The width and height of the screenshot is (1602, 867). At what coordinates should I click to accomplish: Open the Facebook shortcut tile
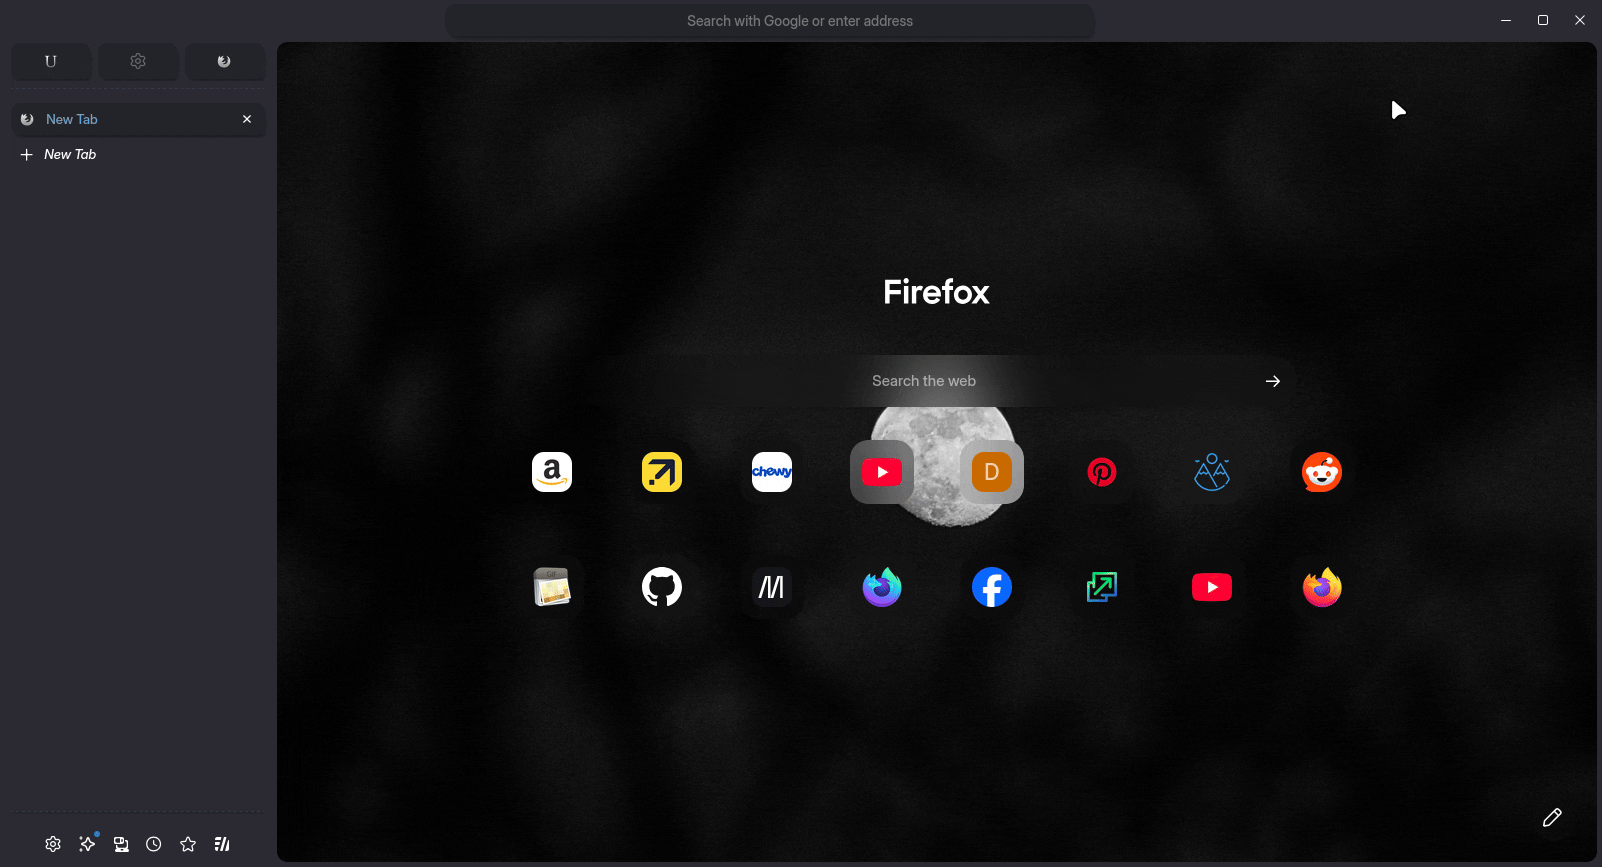(992, 587)
